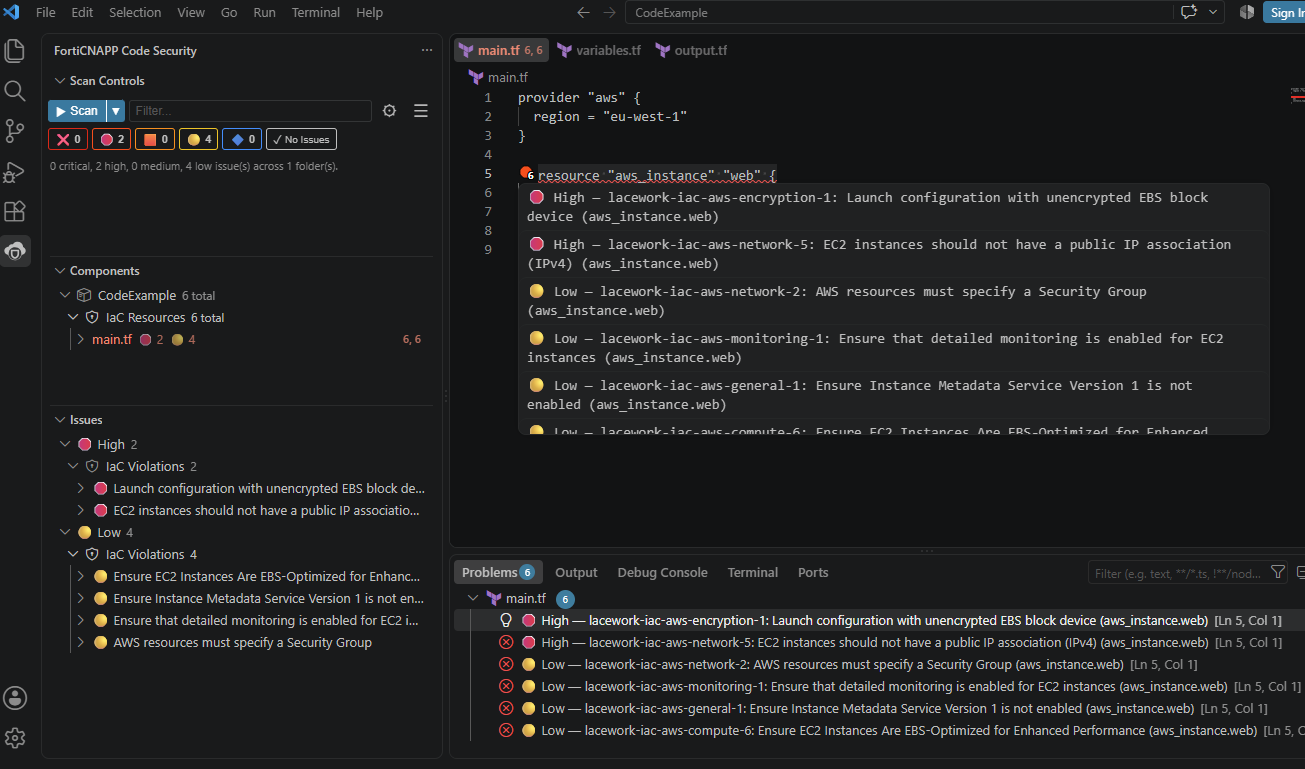Collapse the High issues group
The image size is (1305, 769).
(x=66, y=445)
